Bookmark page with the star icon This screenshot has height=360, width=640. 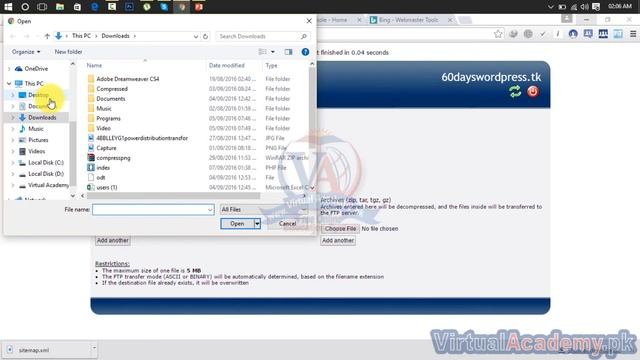coord(498,34)
